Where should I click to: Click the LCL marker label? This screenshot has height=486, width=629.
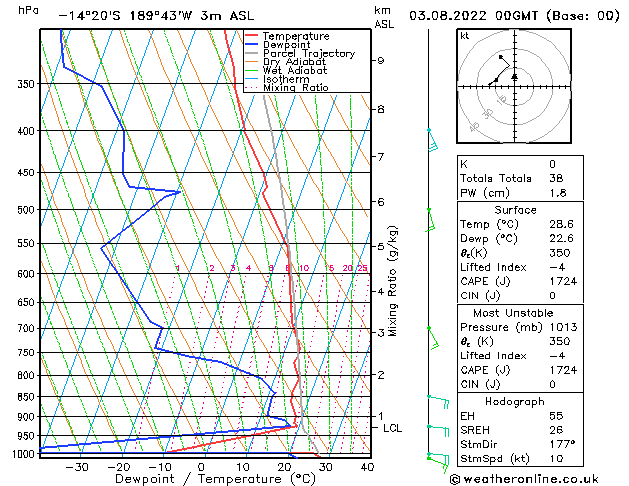tap(392, 428)
